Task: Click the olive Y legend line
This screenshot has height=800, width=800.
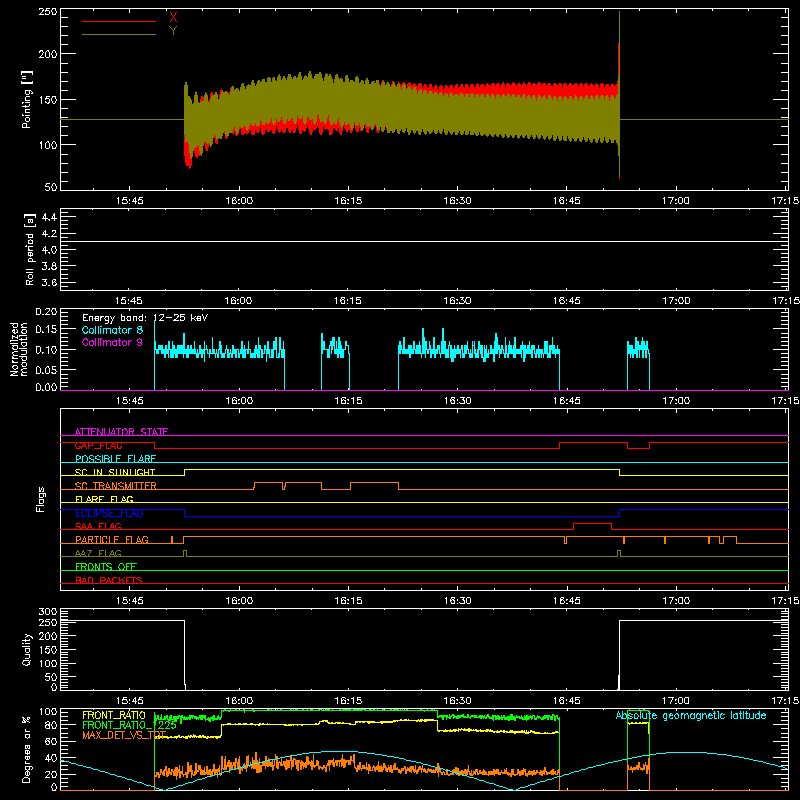Action: coord(119,35)
